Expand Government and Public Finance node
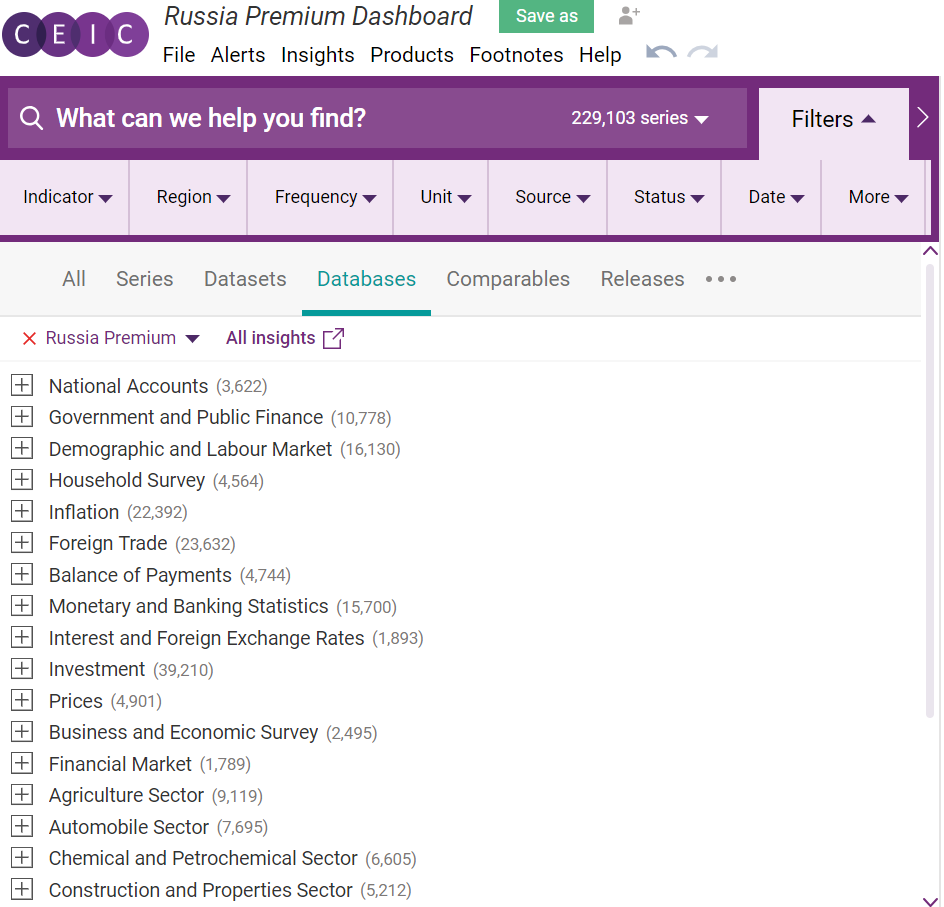Screen dimensions: 944x907 pyautogui.click(x=22, y=416)
